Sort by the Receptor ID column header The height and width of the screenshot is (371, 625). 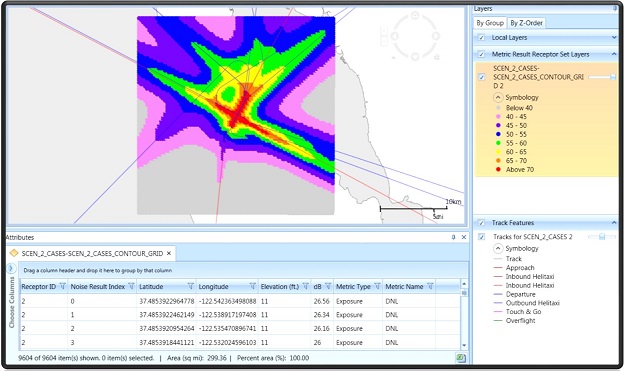point(39,287)
